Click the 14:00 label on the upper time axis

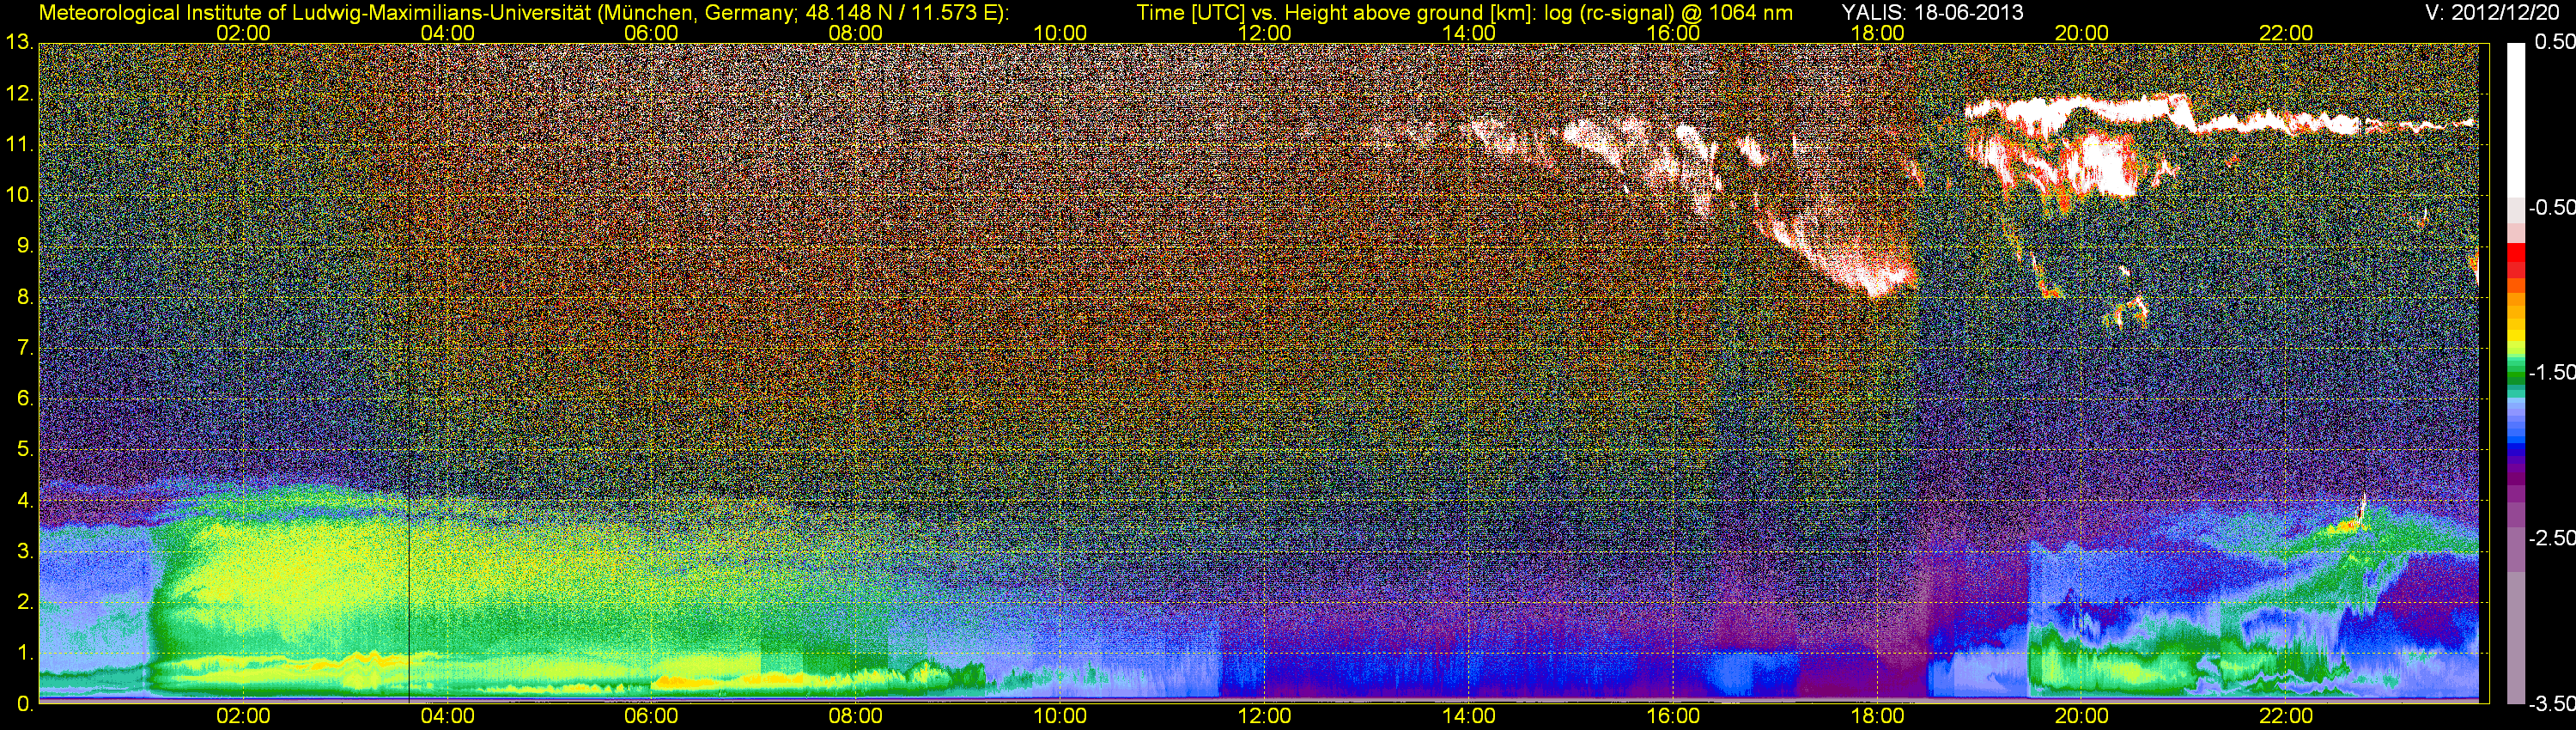[x=1469, y=33]
